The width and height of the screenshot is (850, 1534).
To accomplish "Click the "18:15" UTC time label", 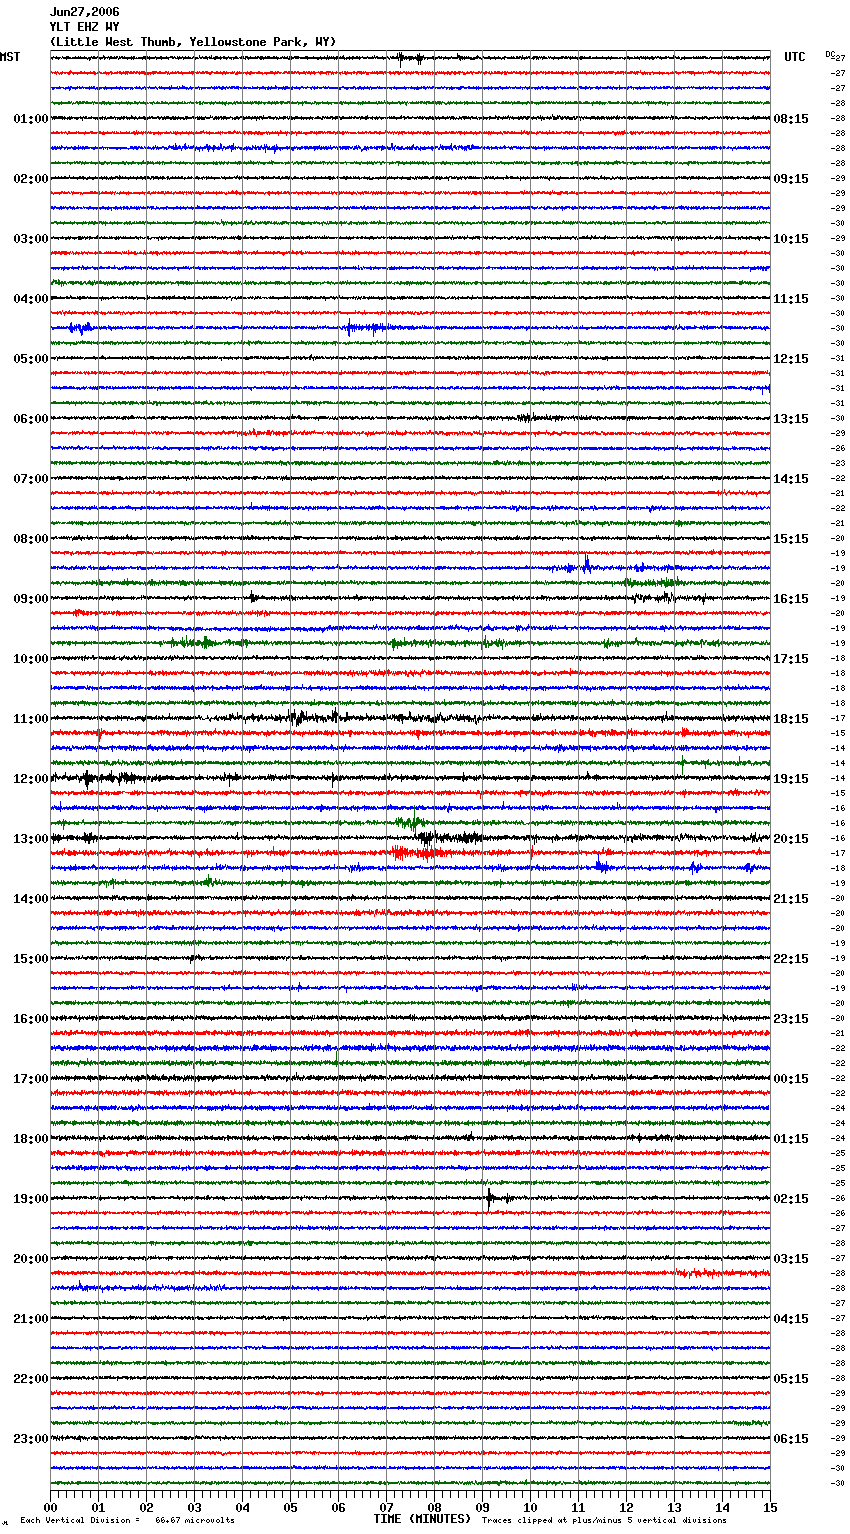I will point(791,719).
